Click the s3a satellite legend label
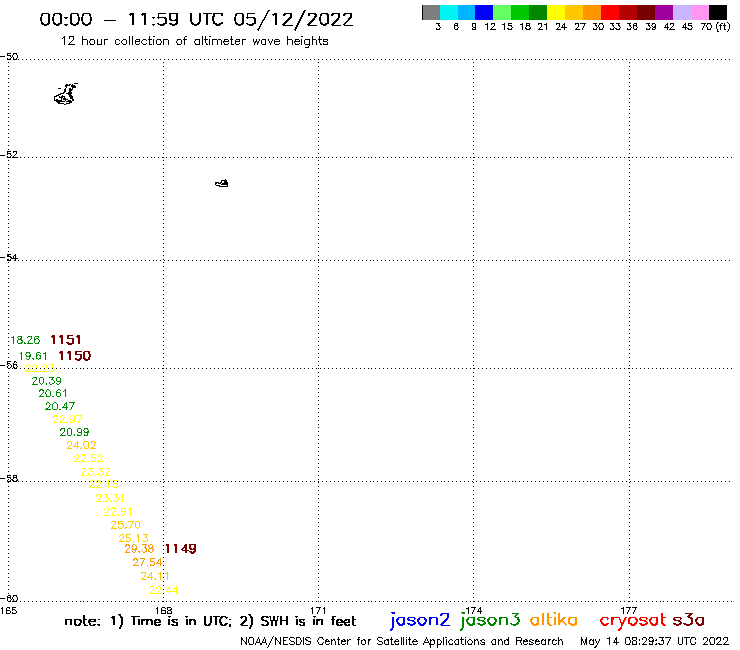 (x=689, y=620)
